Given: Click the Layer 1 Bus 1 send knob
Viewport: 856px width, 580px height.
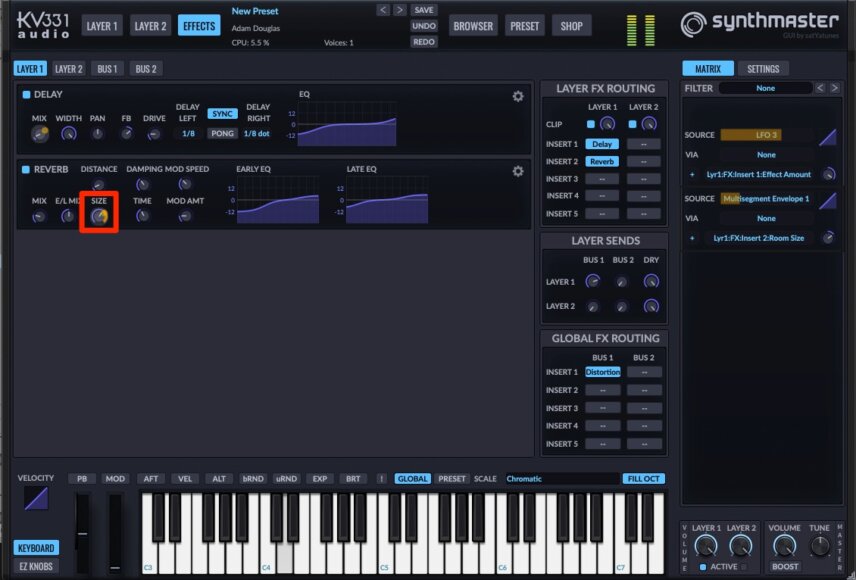Looking at the screenshot, I should 592,281.
